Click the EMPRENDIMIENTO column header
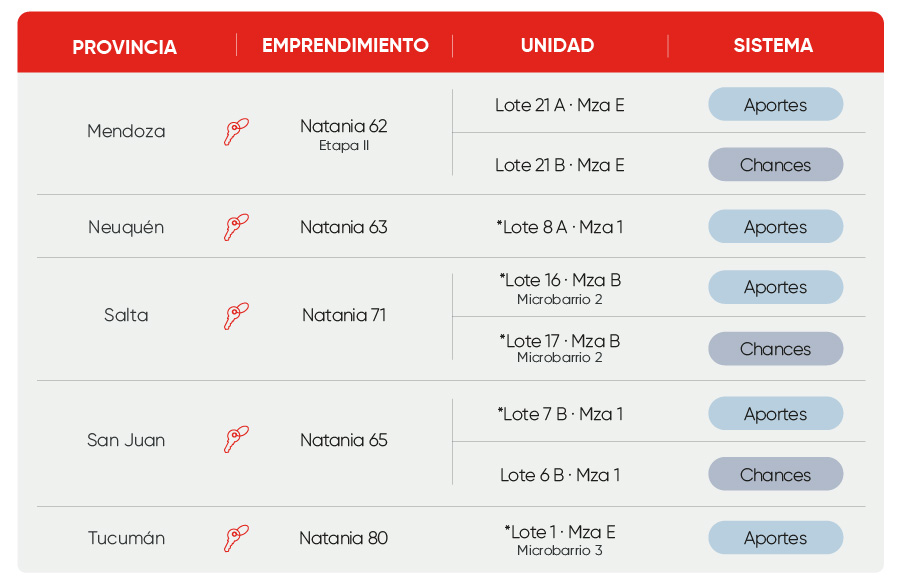The height and width of the screenshot is (588, 901). tap(345, 45)
